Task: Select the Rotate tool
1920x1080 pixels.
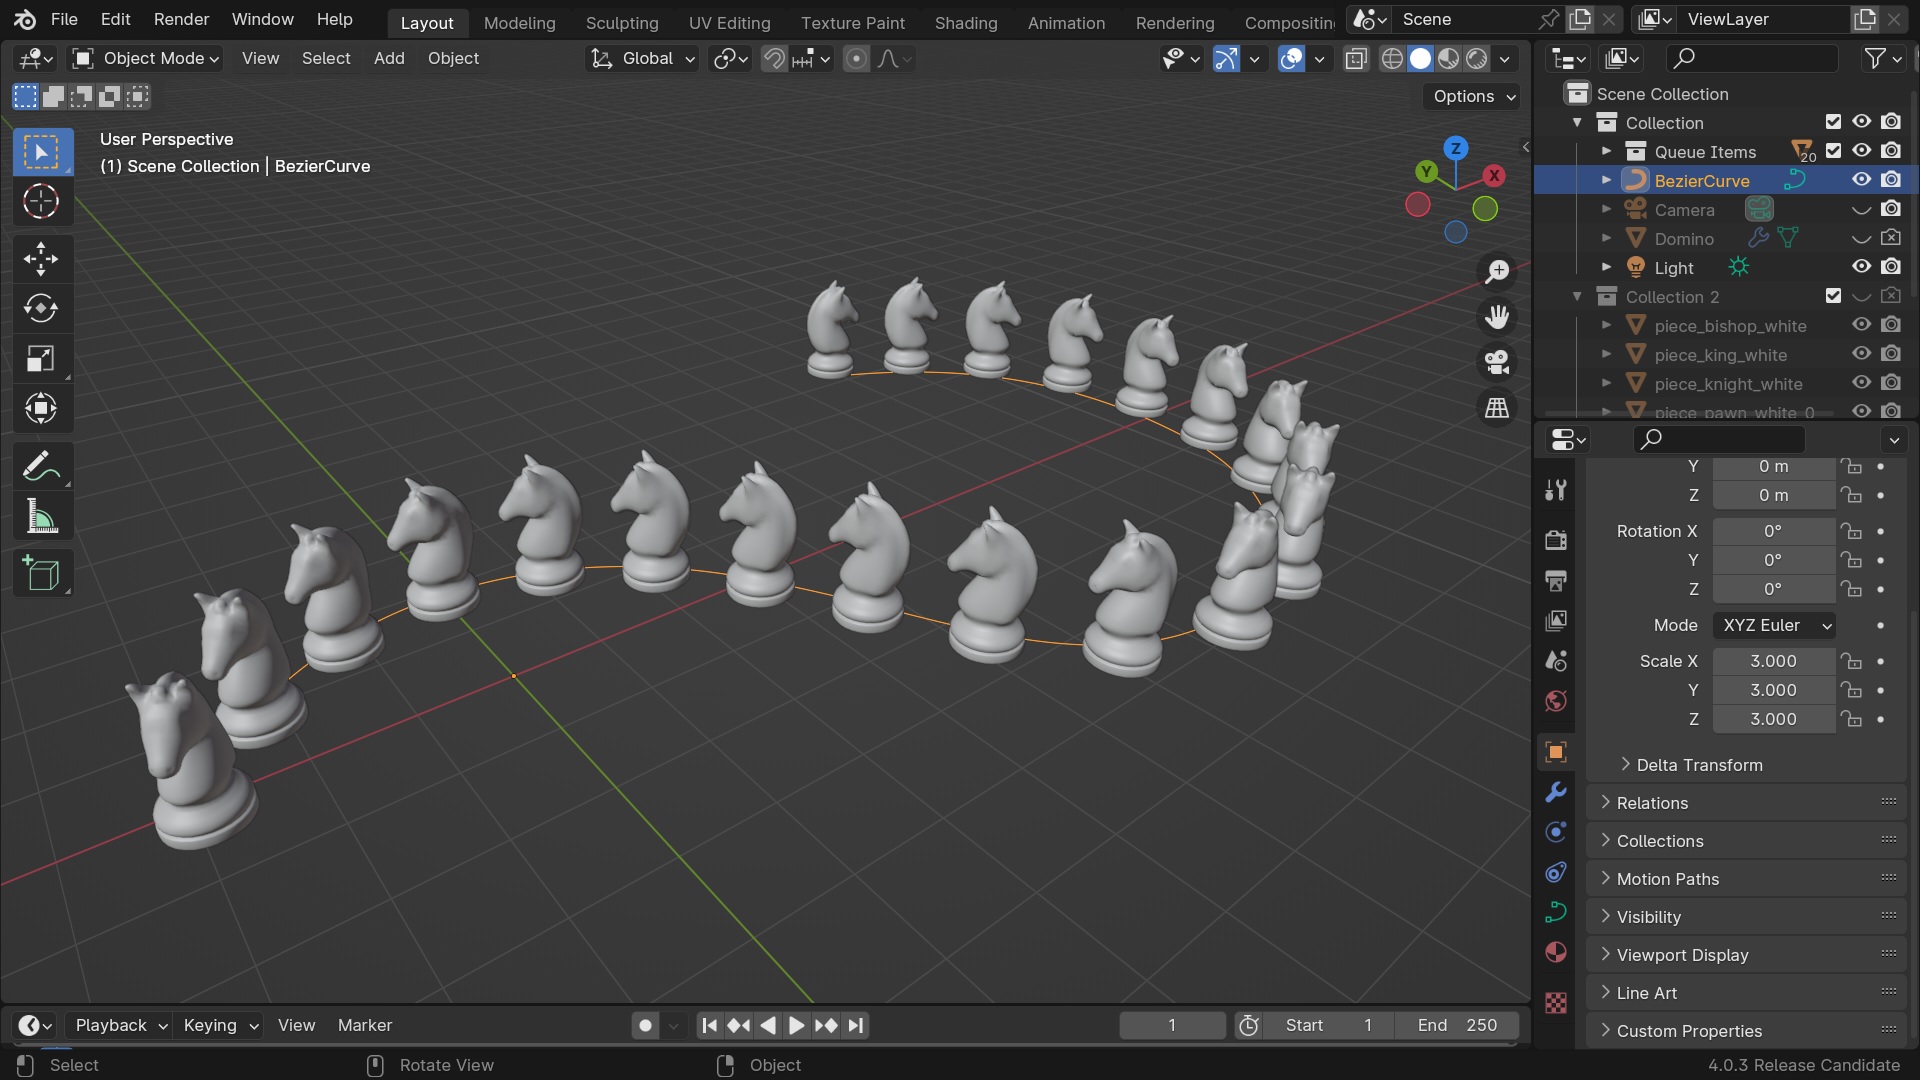Action: tap(41, 308)
